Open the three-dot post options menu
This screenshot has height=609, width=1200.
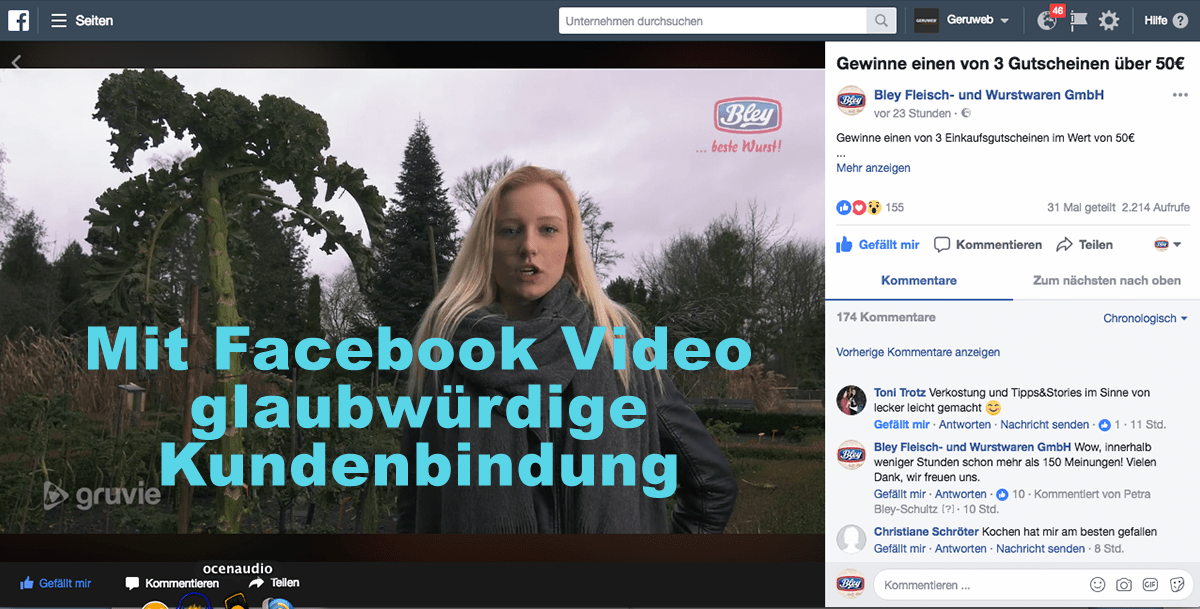tap(1180, 95)
